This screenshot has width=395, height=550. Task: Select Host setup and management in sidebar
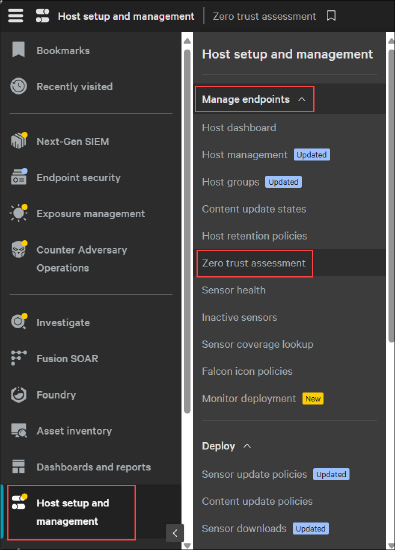(x=73, y=512)
